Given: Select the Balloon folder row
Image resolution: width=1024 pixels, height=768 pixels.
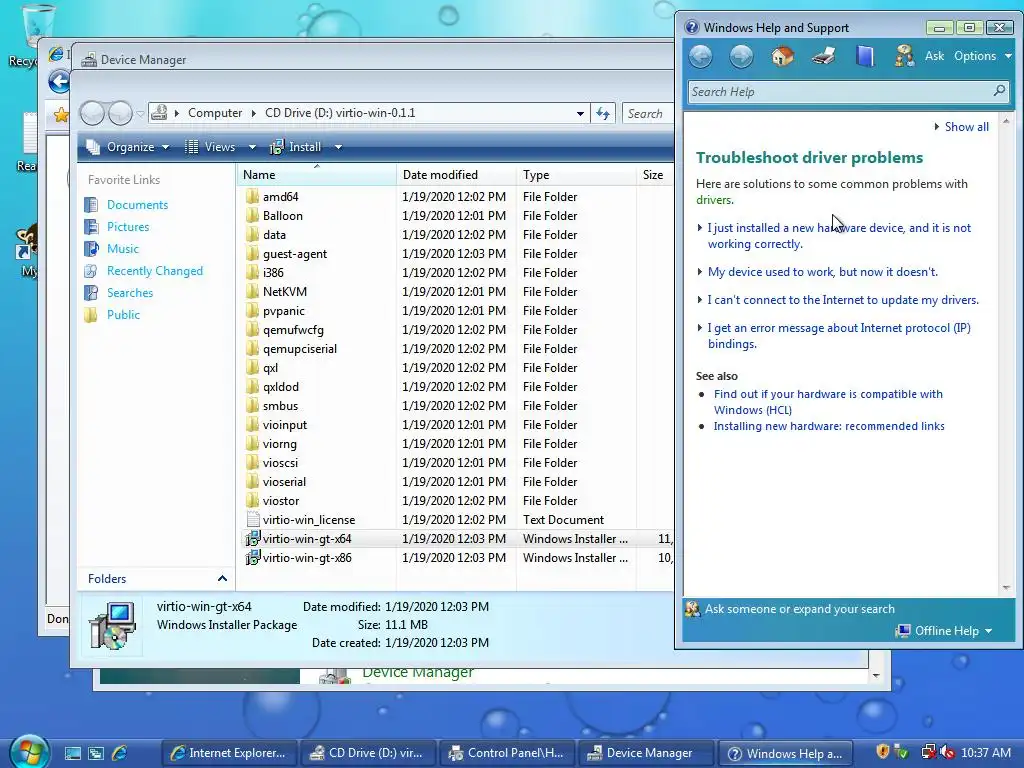Looking at the screenshot, I should click(455, 216).
